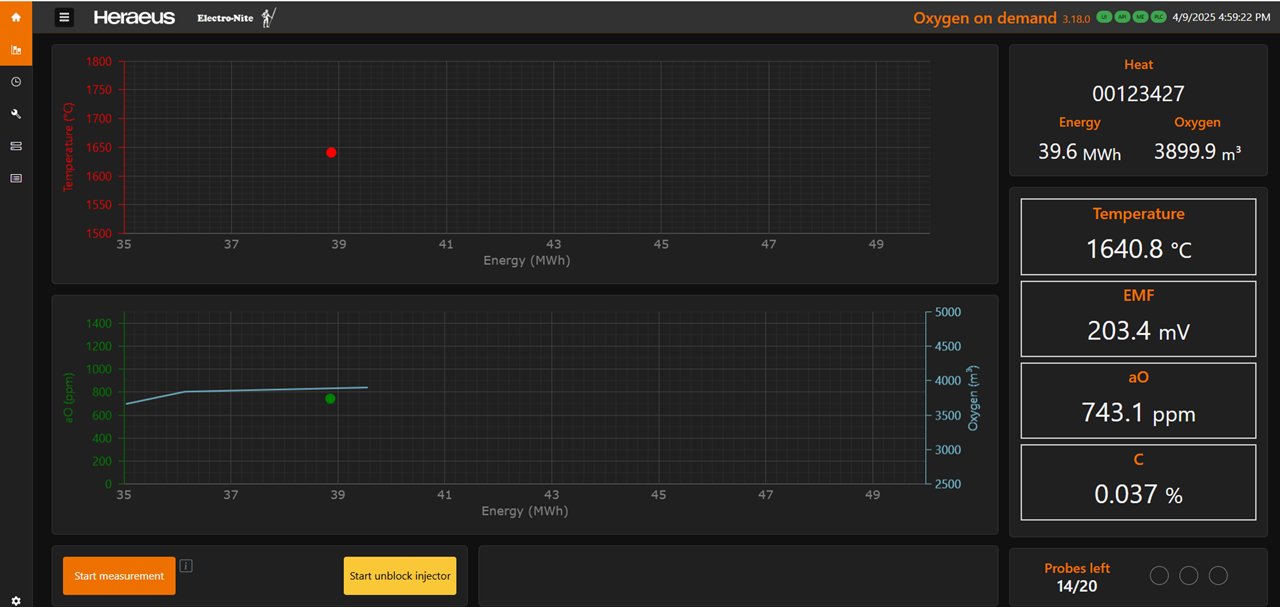Viewport: 1283px width, 608px height.
Task: Open settings gear at sidebar bottom
Action: [x=15, y=600]
